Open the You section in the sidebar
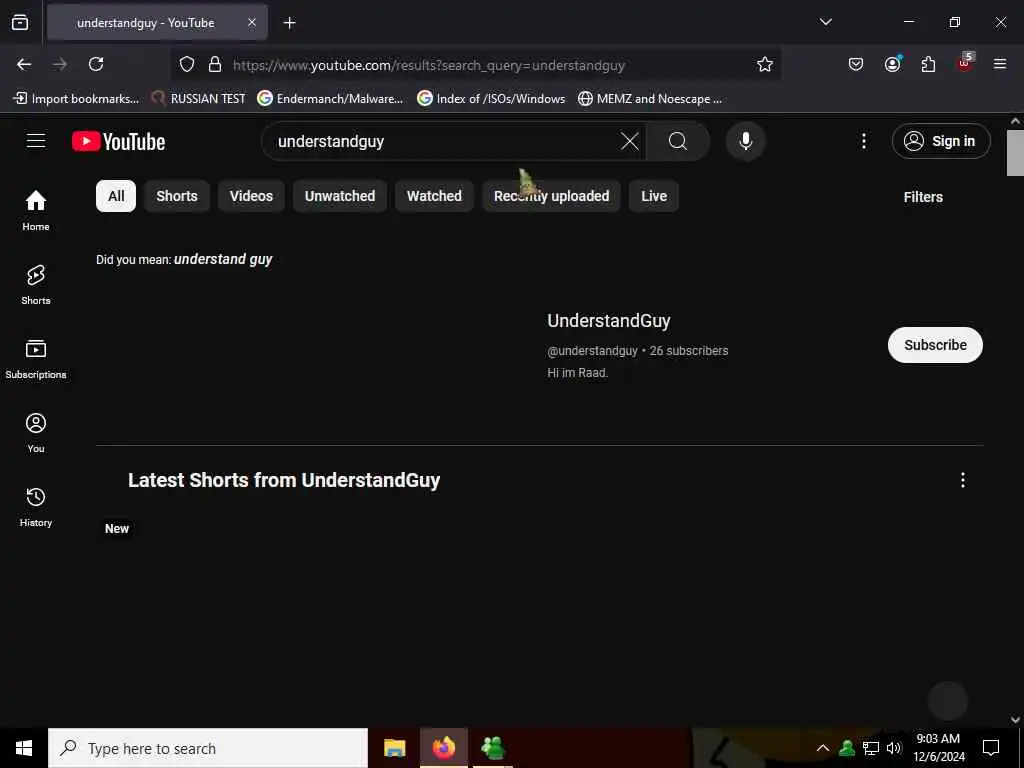Screen dimensions: 1024x768 click(36, 432)
